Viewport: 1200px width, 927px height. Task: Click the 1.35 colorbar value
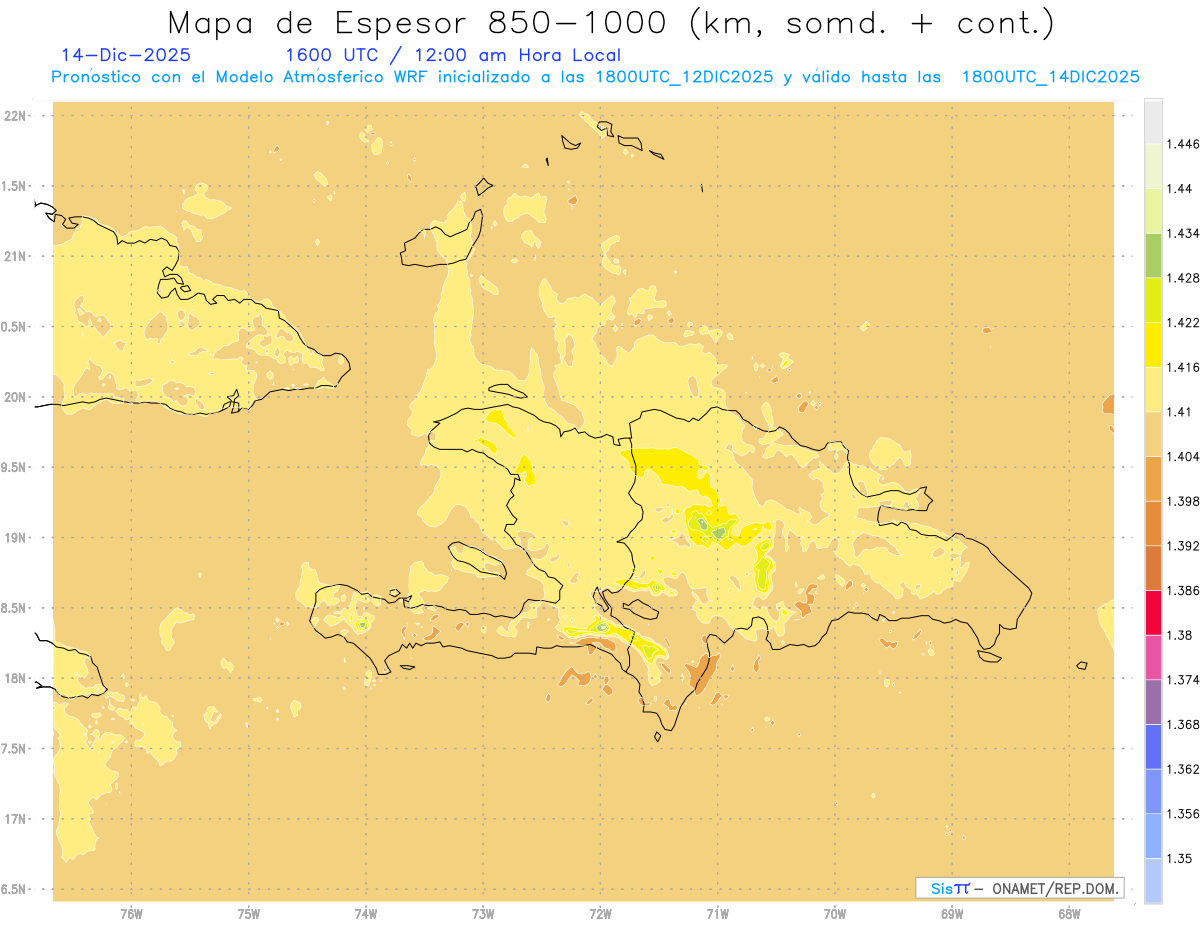pos(1182,858)
